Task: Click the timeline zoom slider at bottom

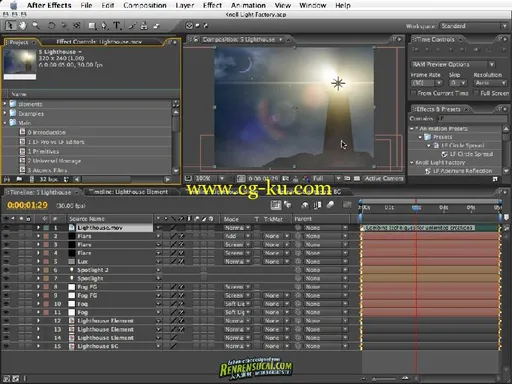Action: (384, 379)
